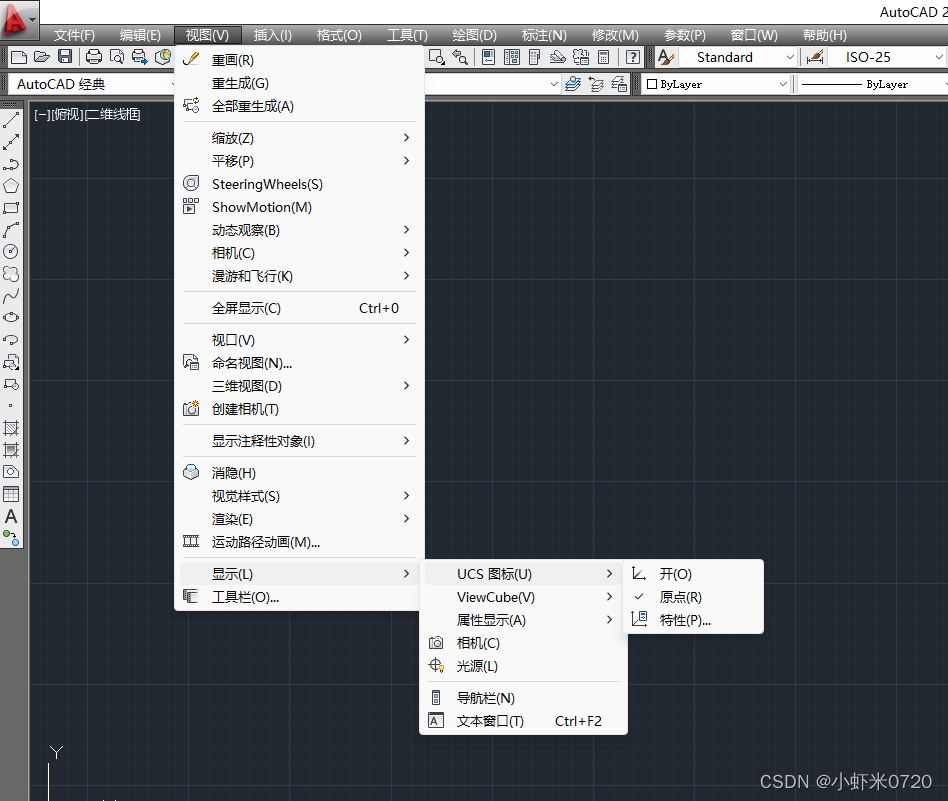
Task: Click the 俯视 view control label
Action: [67, 114]
